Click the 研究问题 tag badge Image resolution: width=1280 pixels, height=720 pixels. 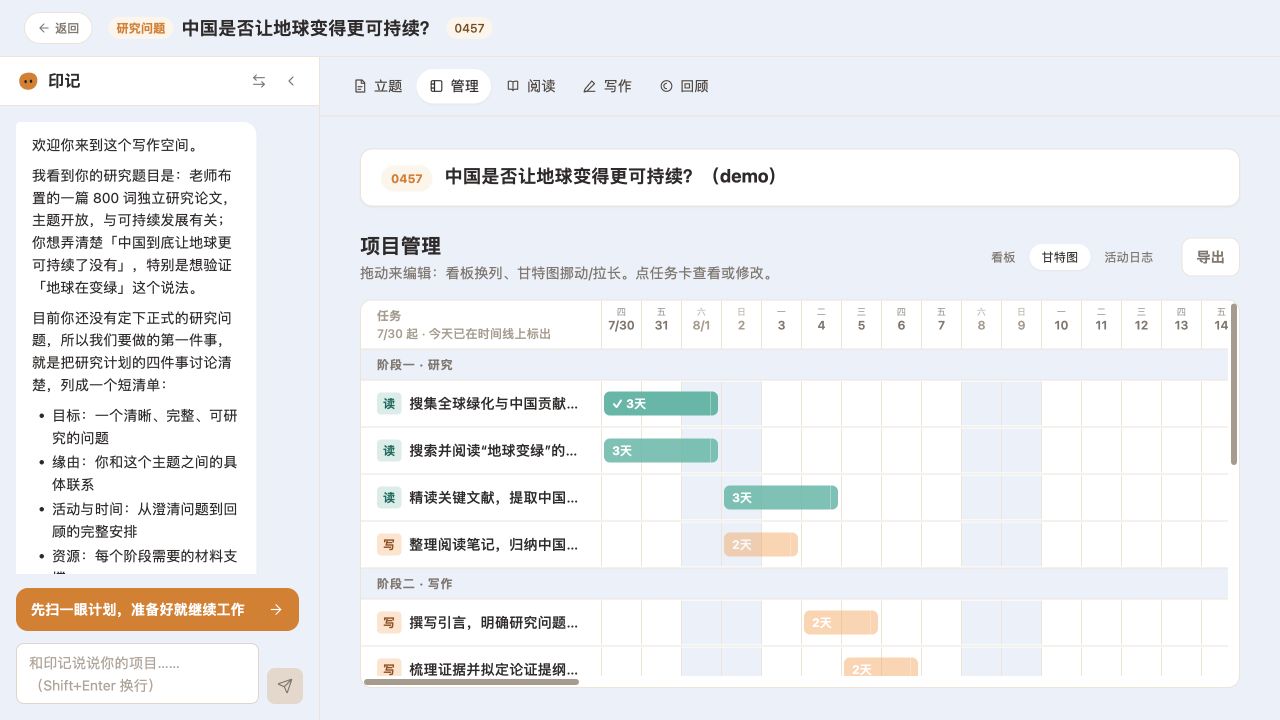coord(141,28)
